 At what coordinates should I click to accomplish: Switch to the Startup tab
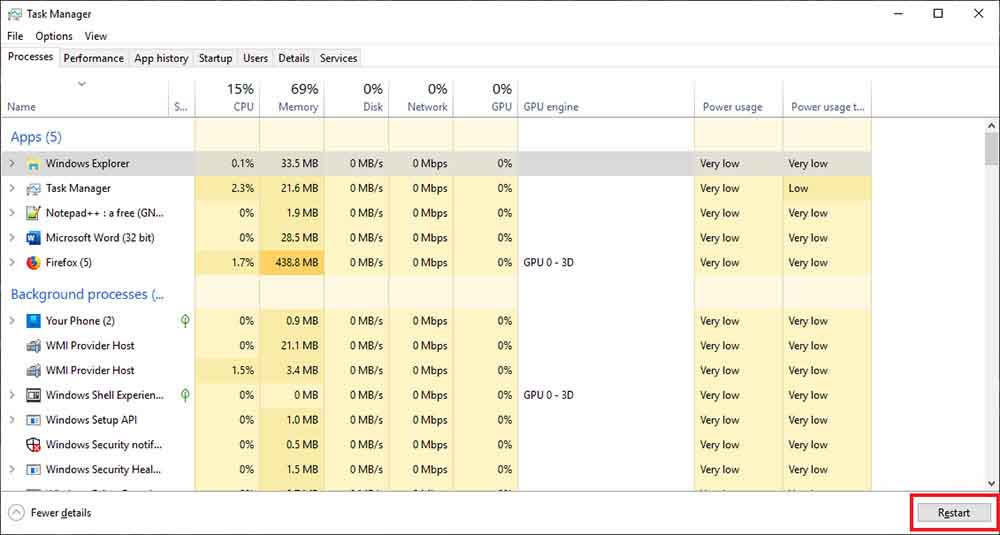[x=216, y=58]
